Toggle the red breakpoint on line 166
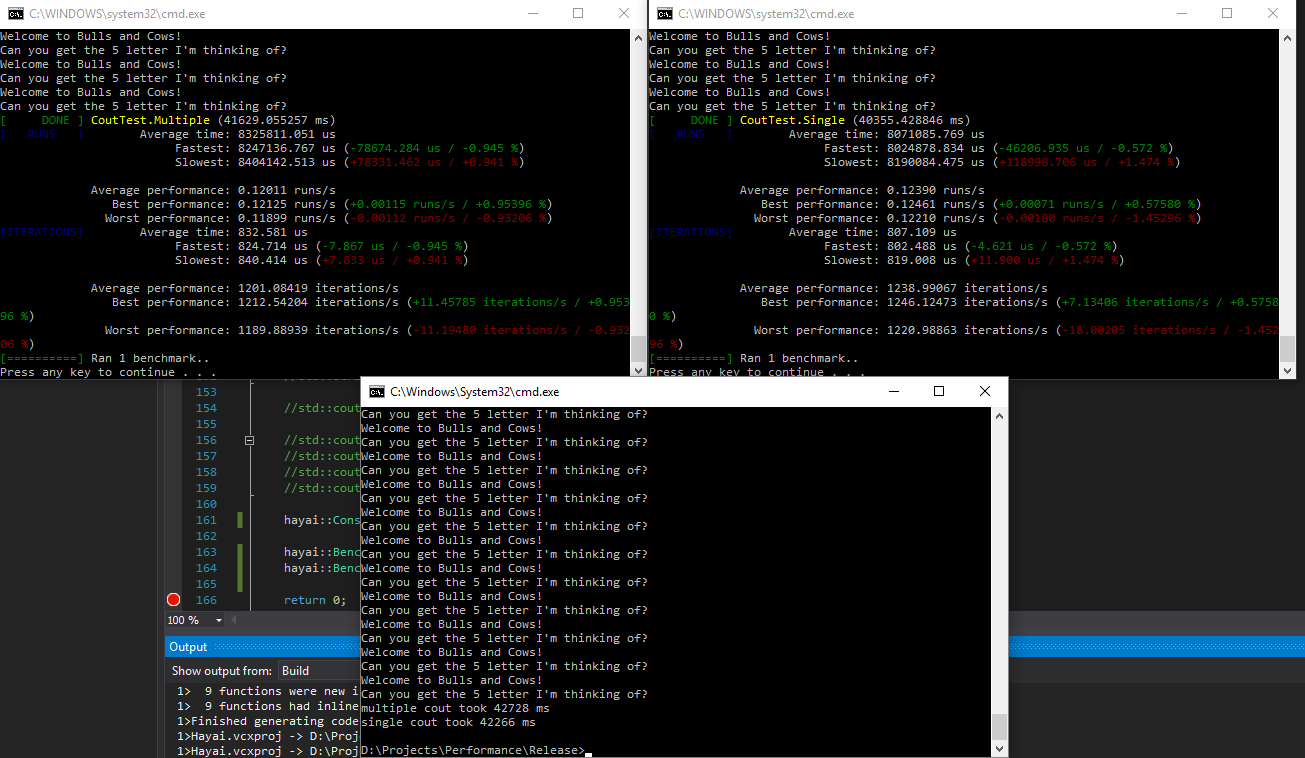The image size is (1305, 758). click(x=173, y=600)
